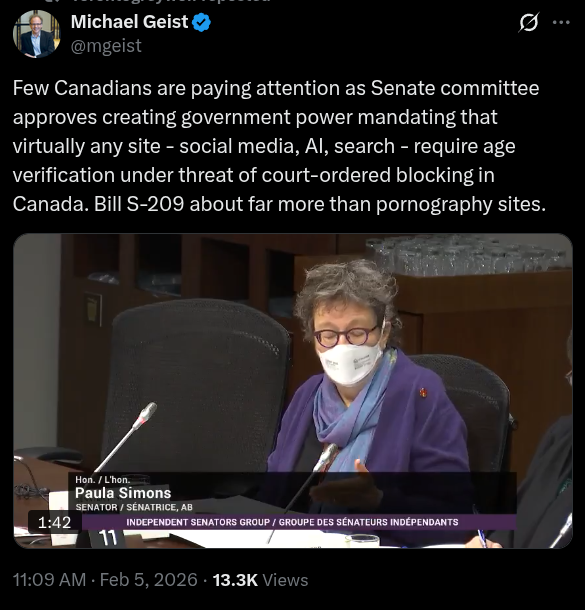Click the Paula Simons name caption
Viewport: 585px width, 610px height.
point(123,493)
